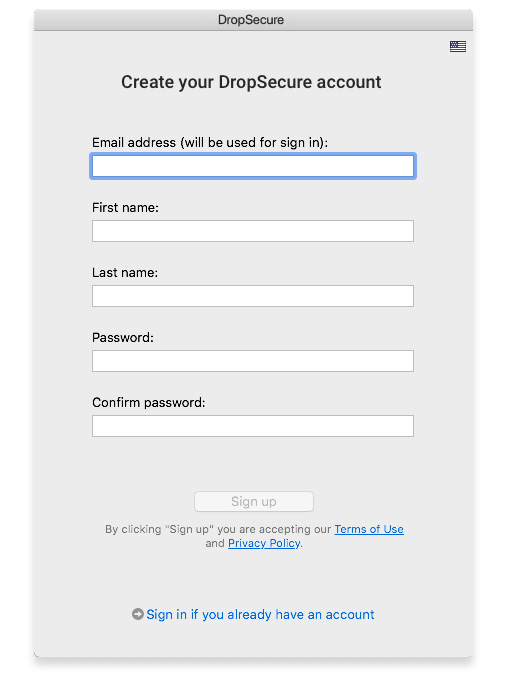Image resolution: width=511 pixels, height=693 pixels.
Task: Click the arrow circle icon beside Sign in
Action: click(x=138, y=614)
